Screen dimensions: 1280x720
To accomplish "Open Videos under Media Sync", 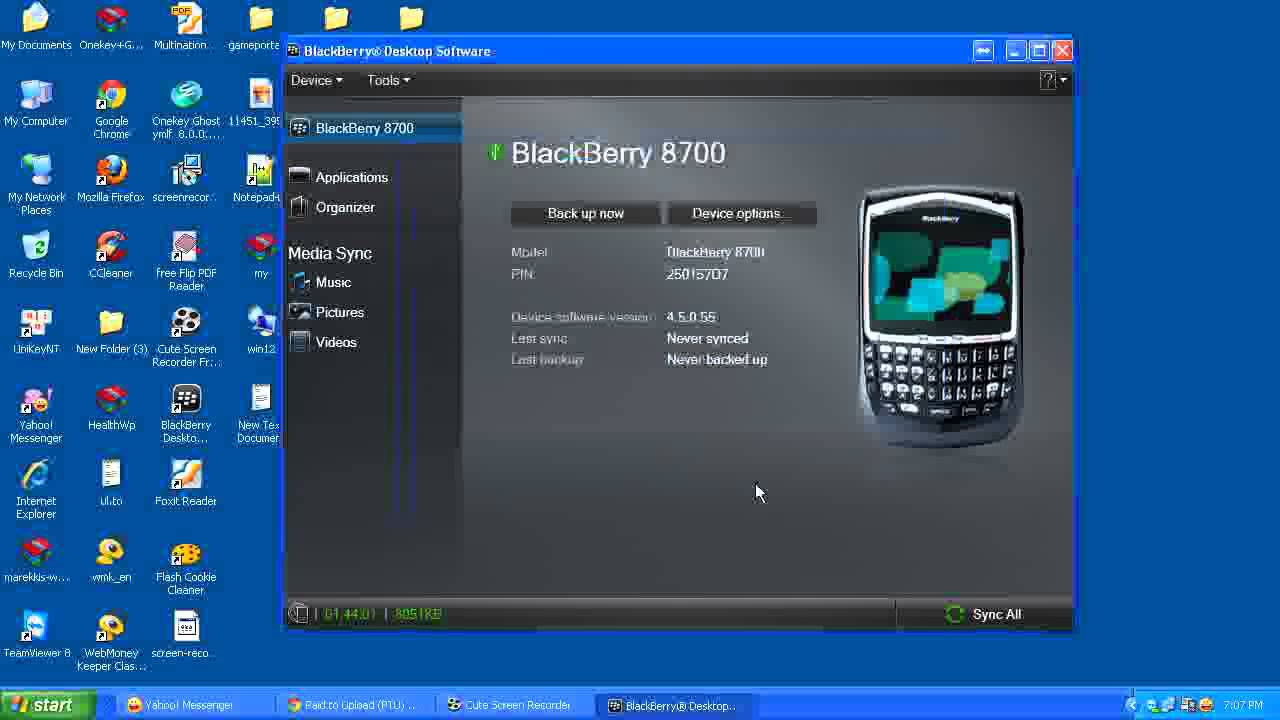I will tap(336, 342).
